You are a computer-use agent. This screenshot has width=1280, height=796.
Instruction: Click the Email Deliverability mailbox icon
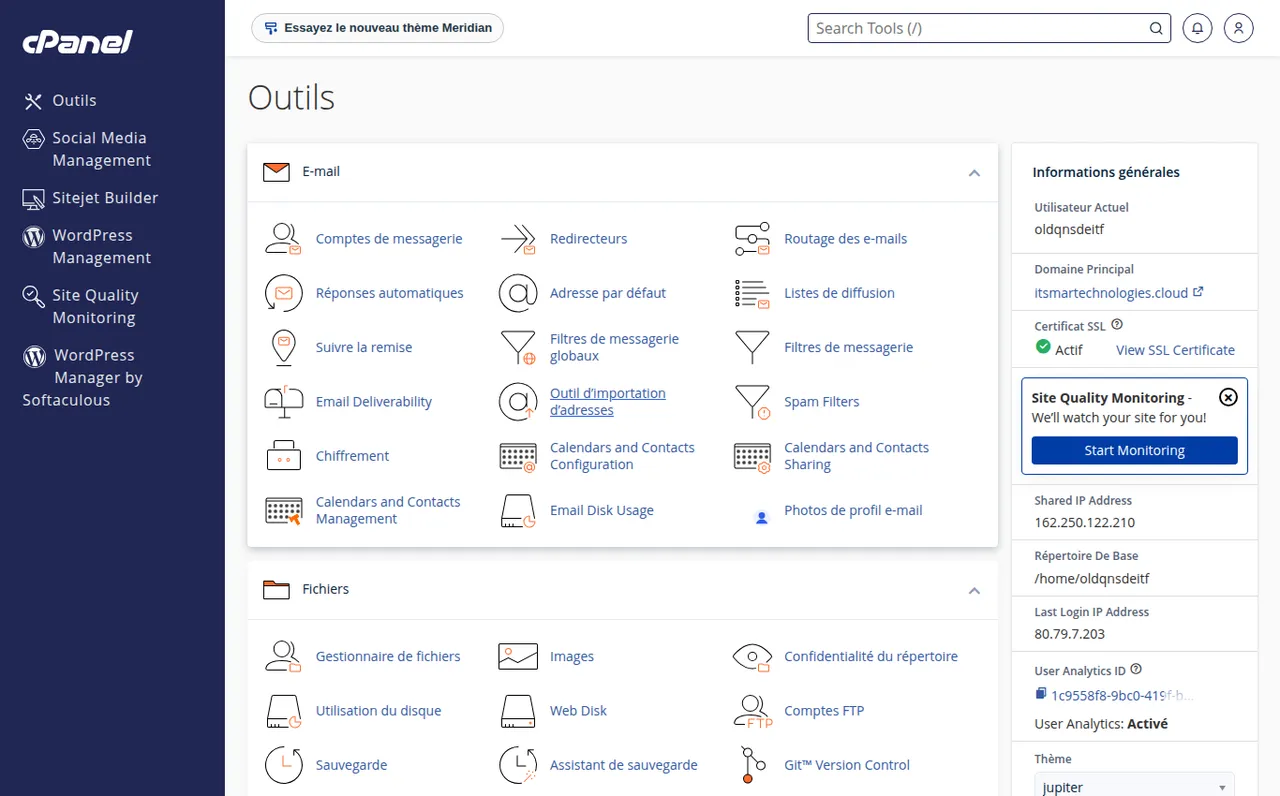pos(283,401)
